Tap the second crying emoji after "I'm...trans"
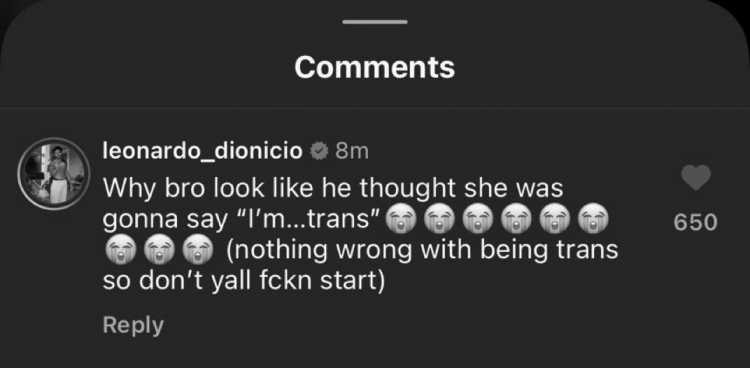Image resolution: width=750 pixels, height=368 pixels. [x=440, y=220]
